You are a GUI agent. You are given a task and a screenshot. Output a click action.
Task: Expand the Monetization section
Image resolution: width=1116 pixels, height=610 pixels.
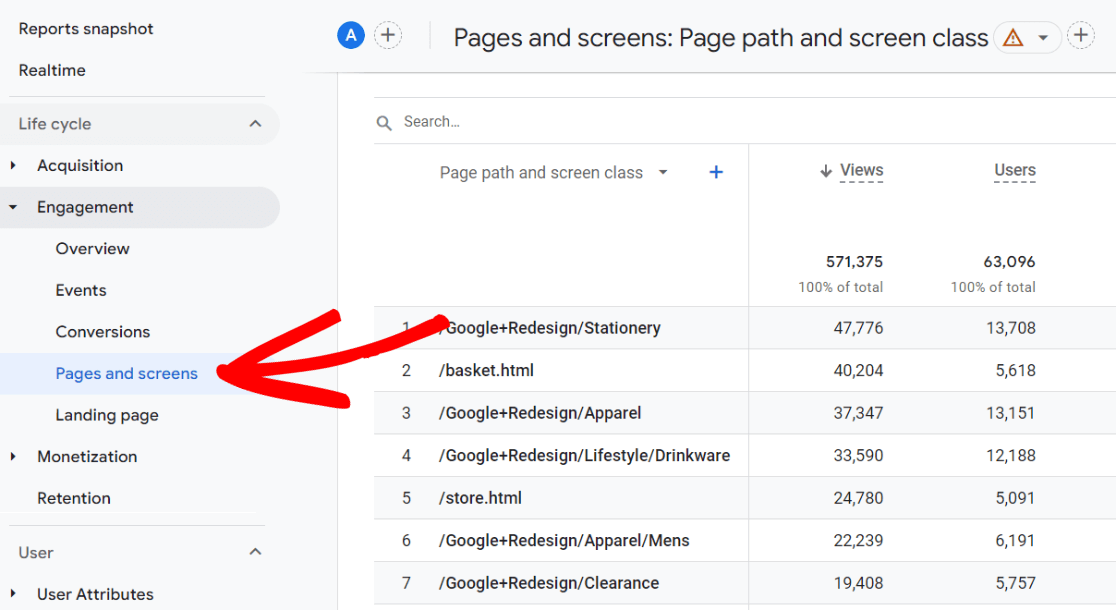11,456
